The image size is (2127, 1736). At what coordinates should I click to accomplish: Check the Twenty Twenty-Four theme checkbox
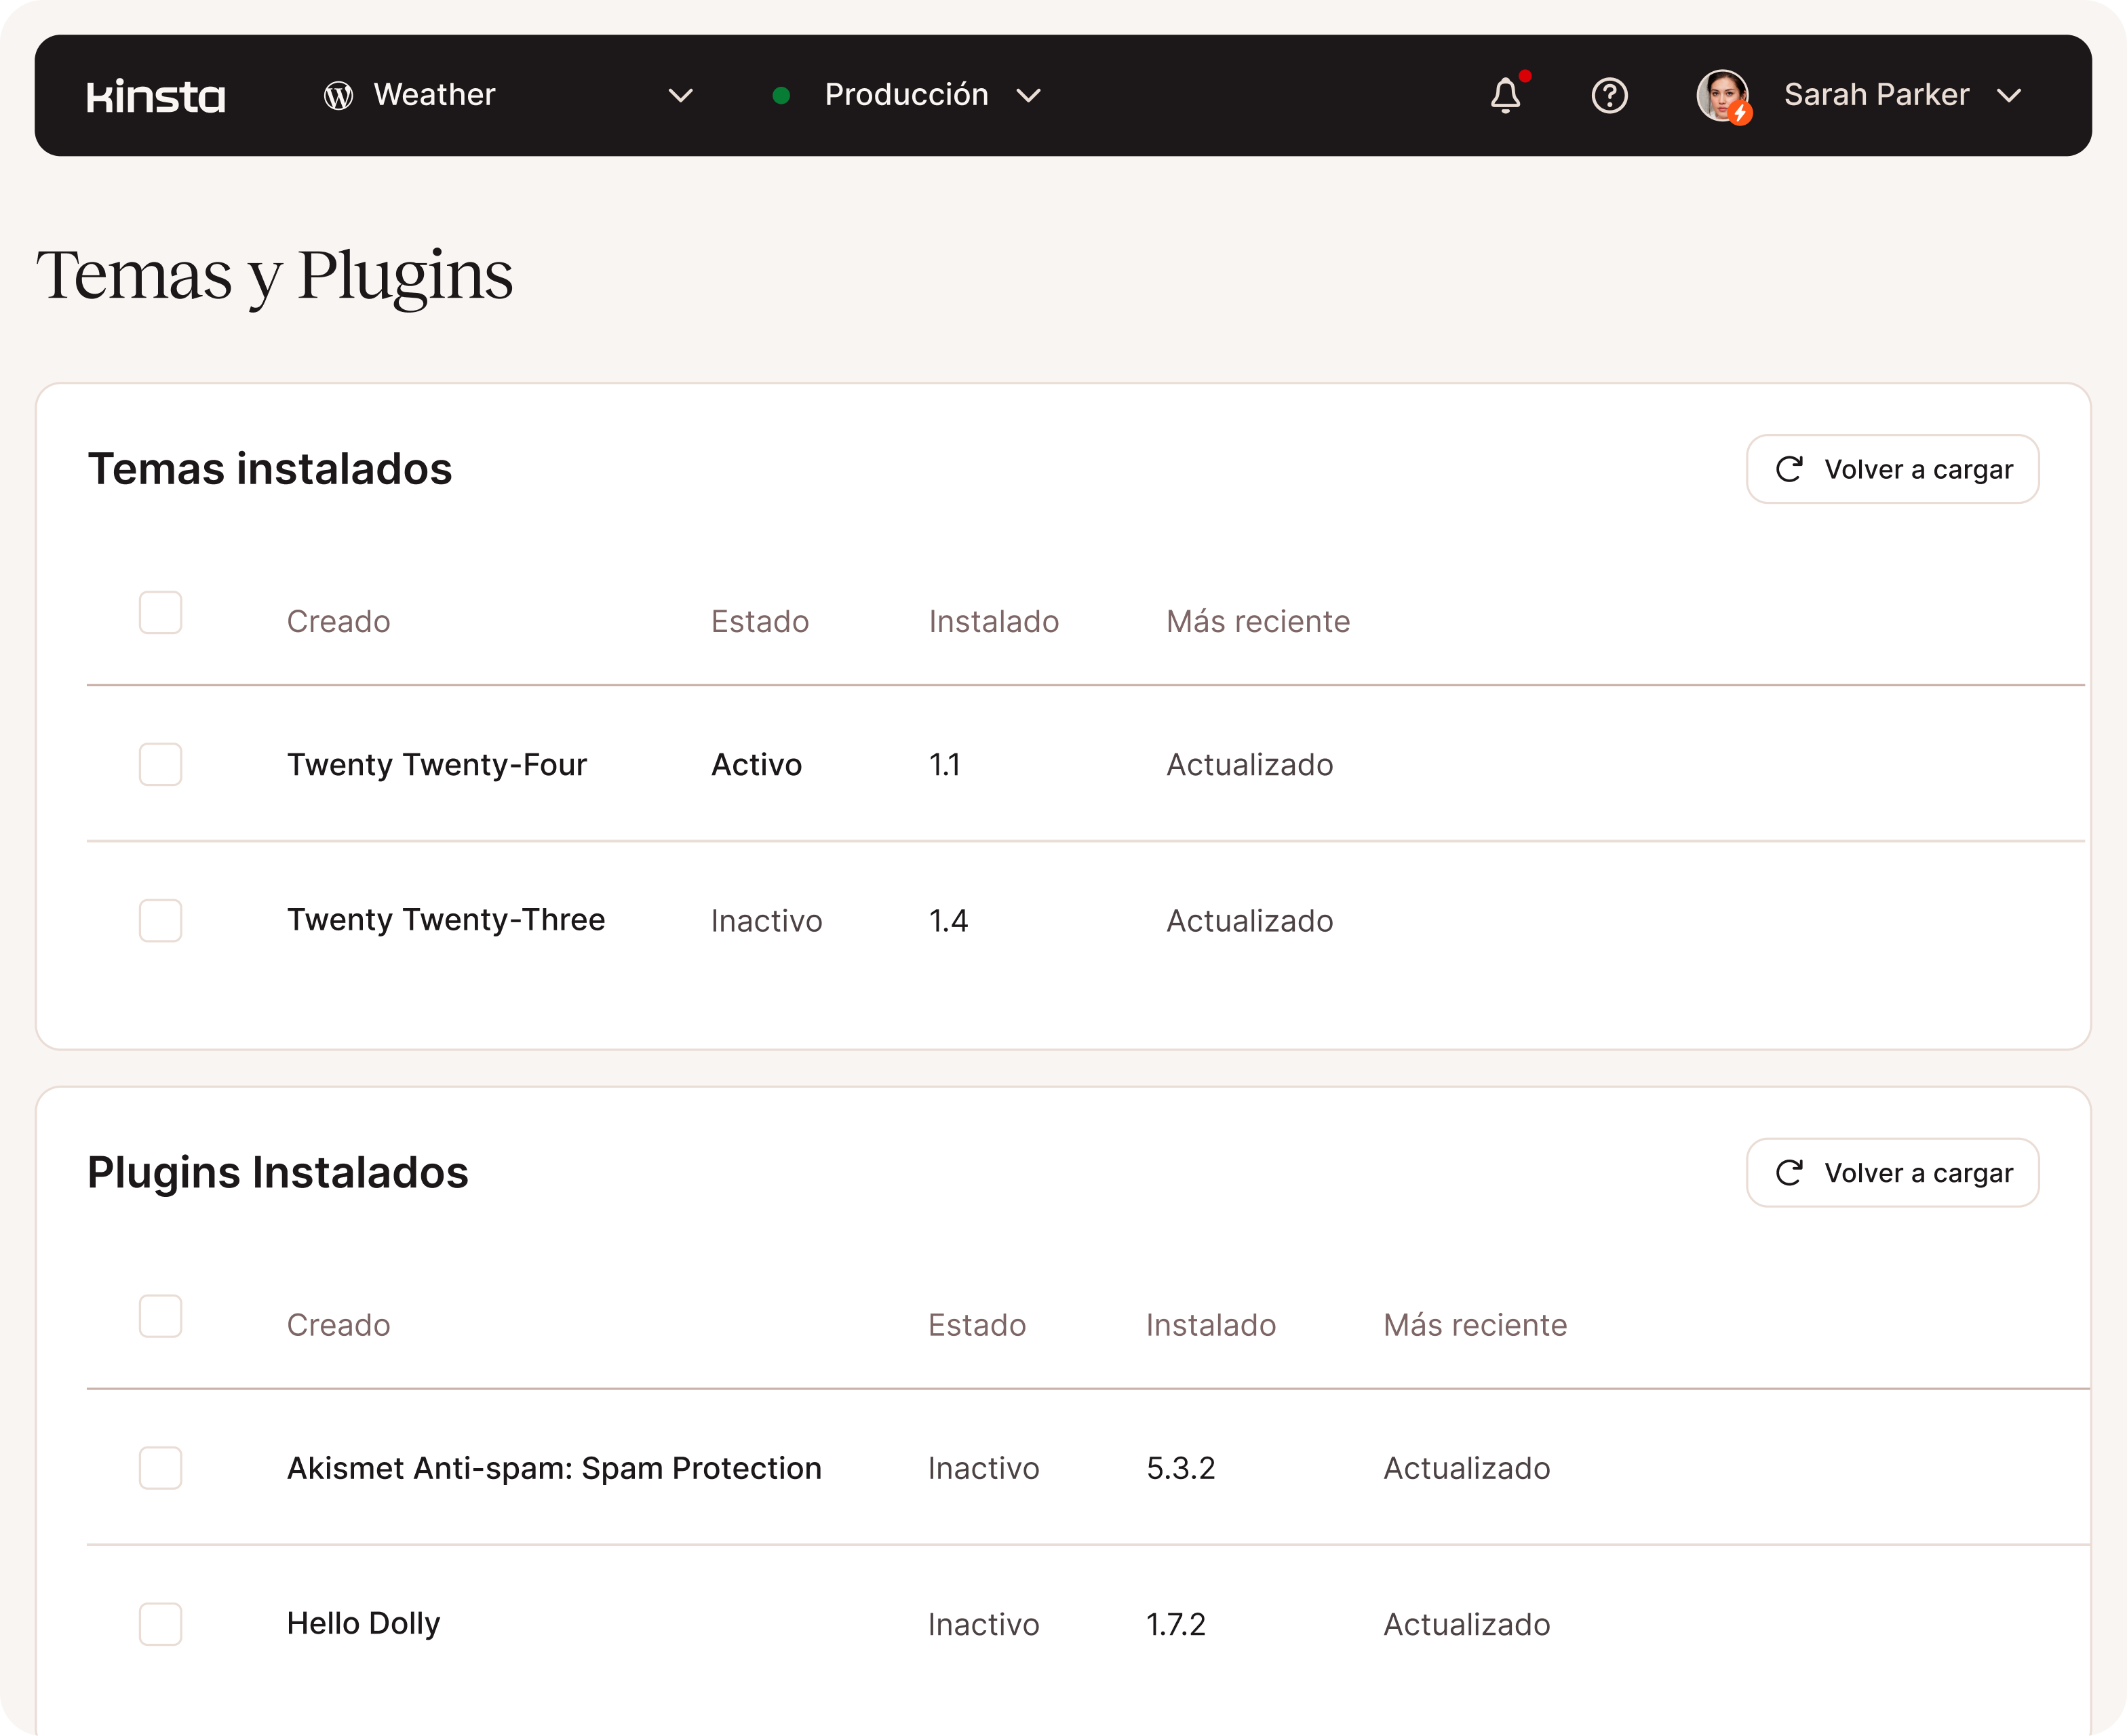[x=161, y=764]
